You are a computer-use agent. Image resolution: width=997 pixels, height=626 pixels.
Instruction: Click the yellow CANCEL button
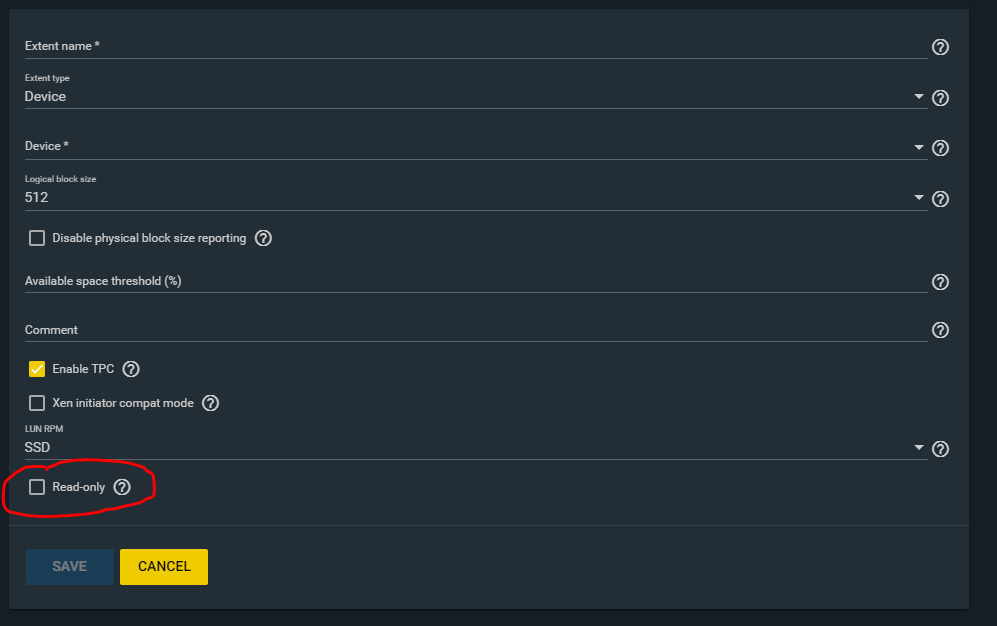coord(164,567)
